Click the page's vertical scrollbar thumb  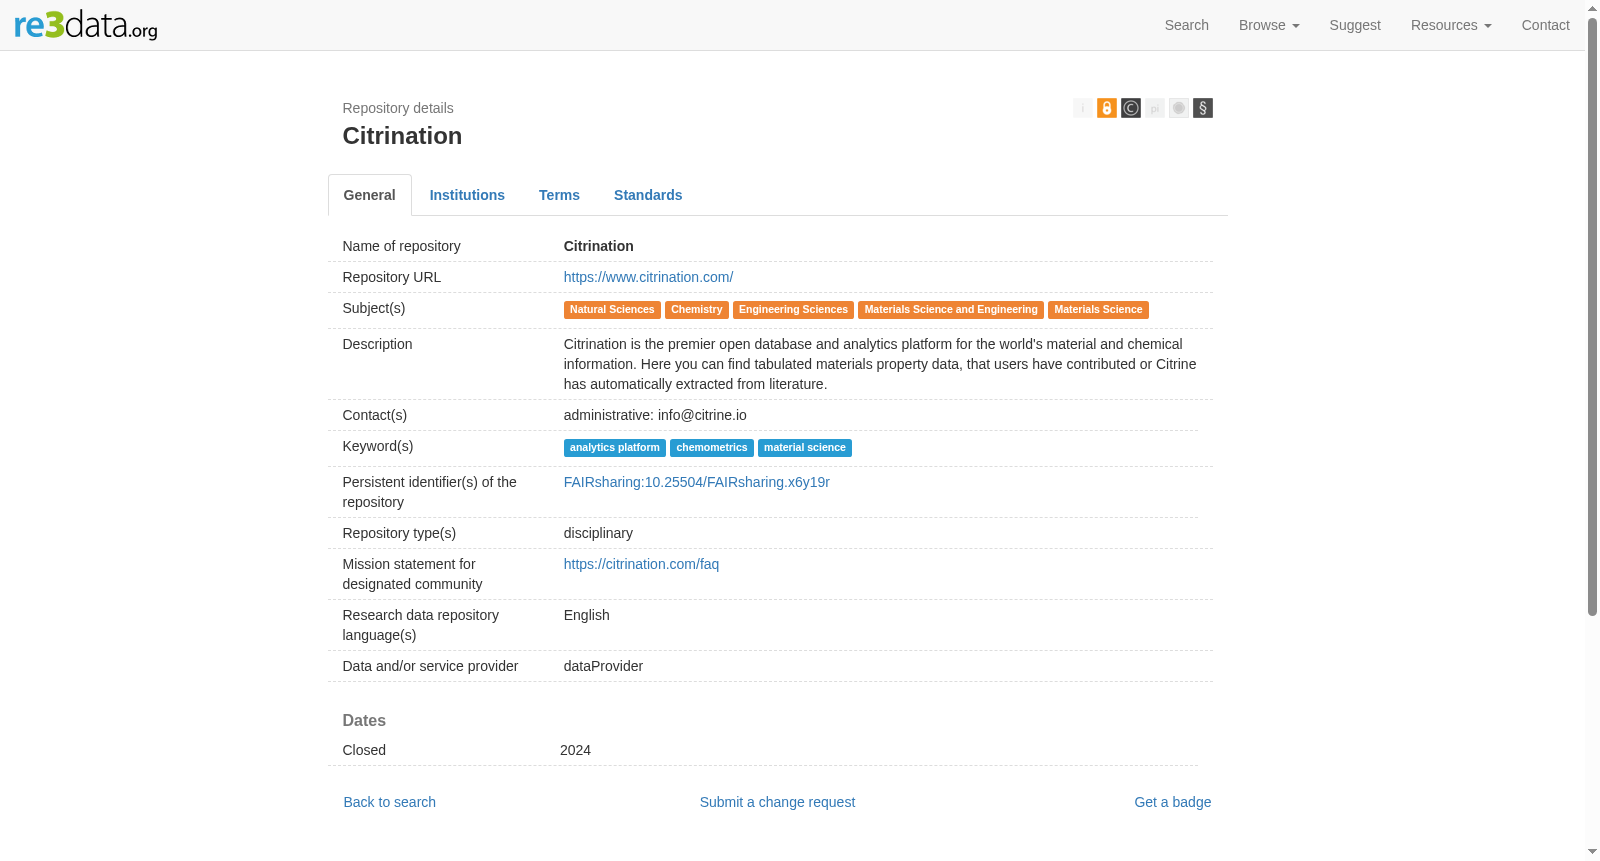pos(1592,316)
